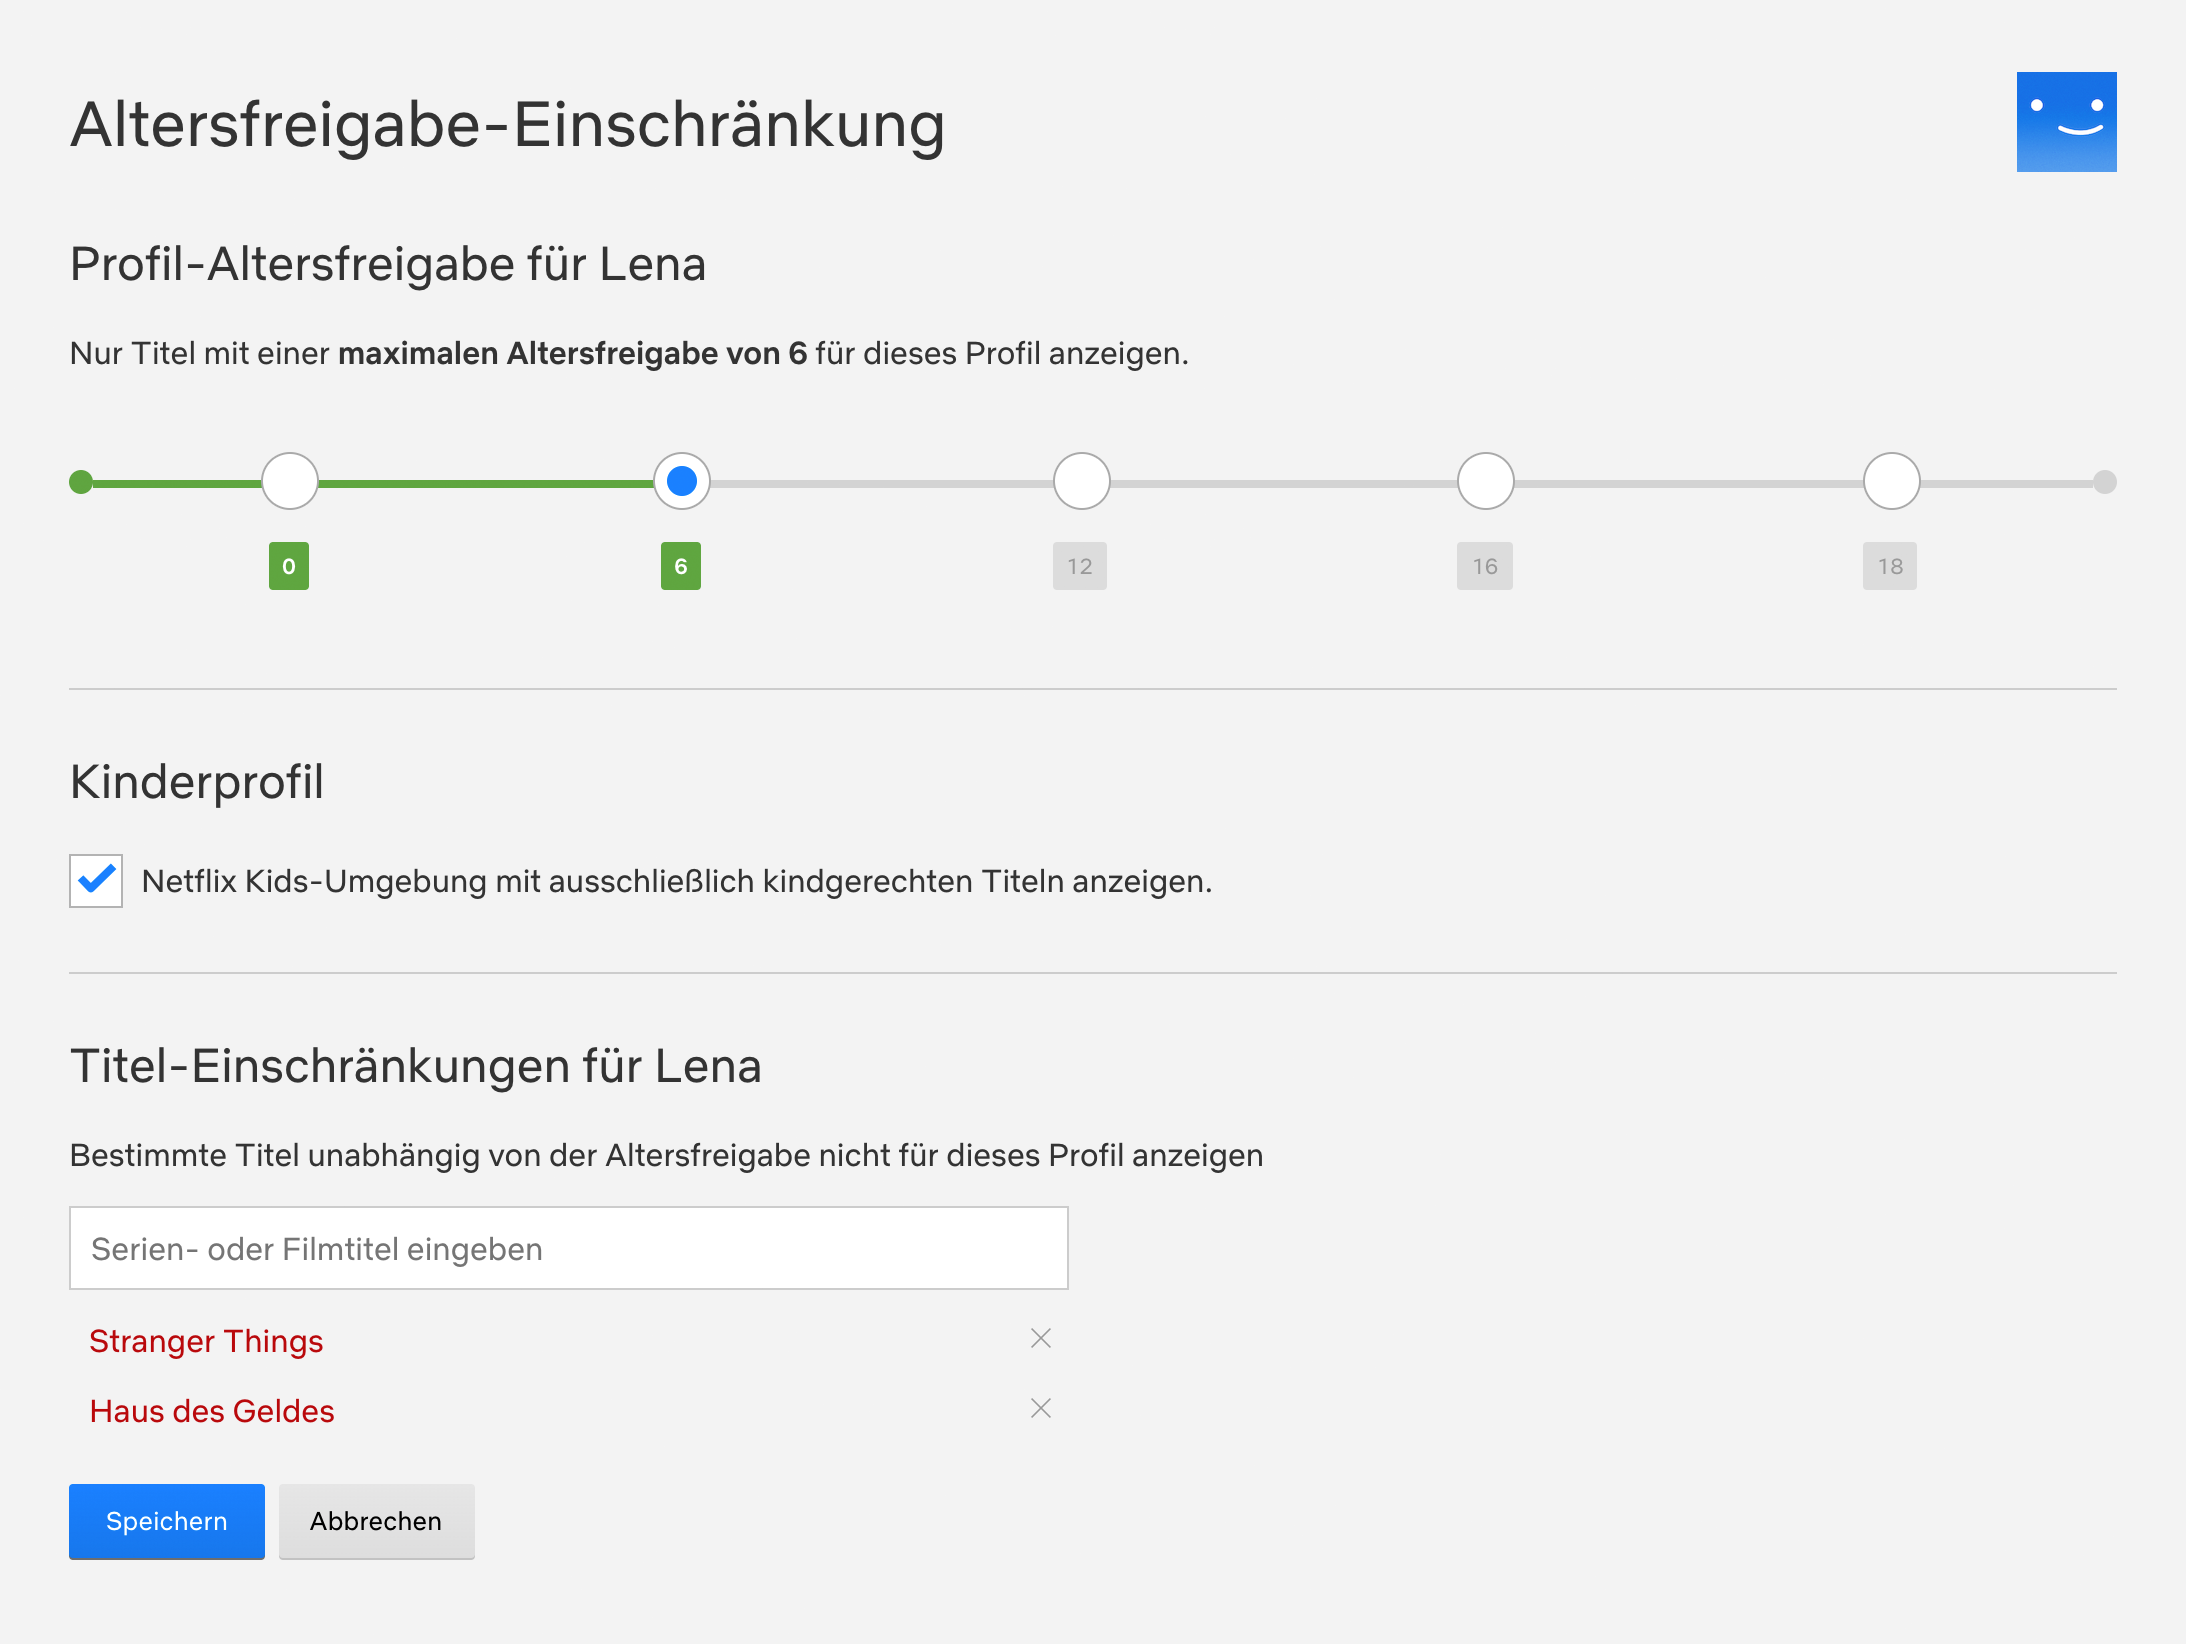Click the blue Netflix profile avatar icon

pos(2065,121)
